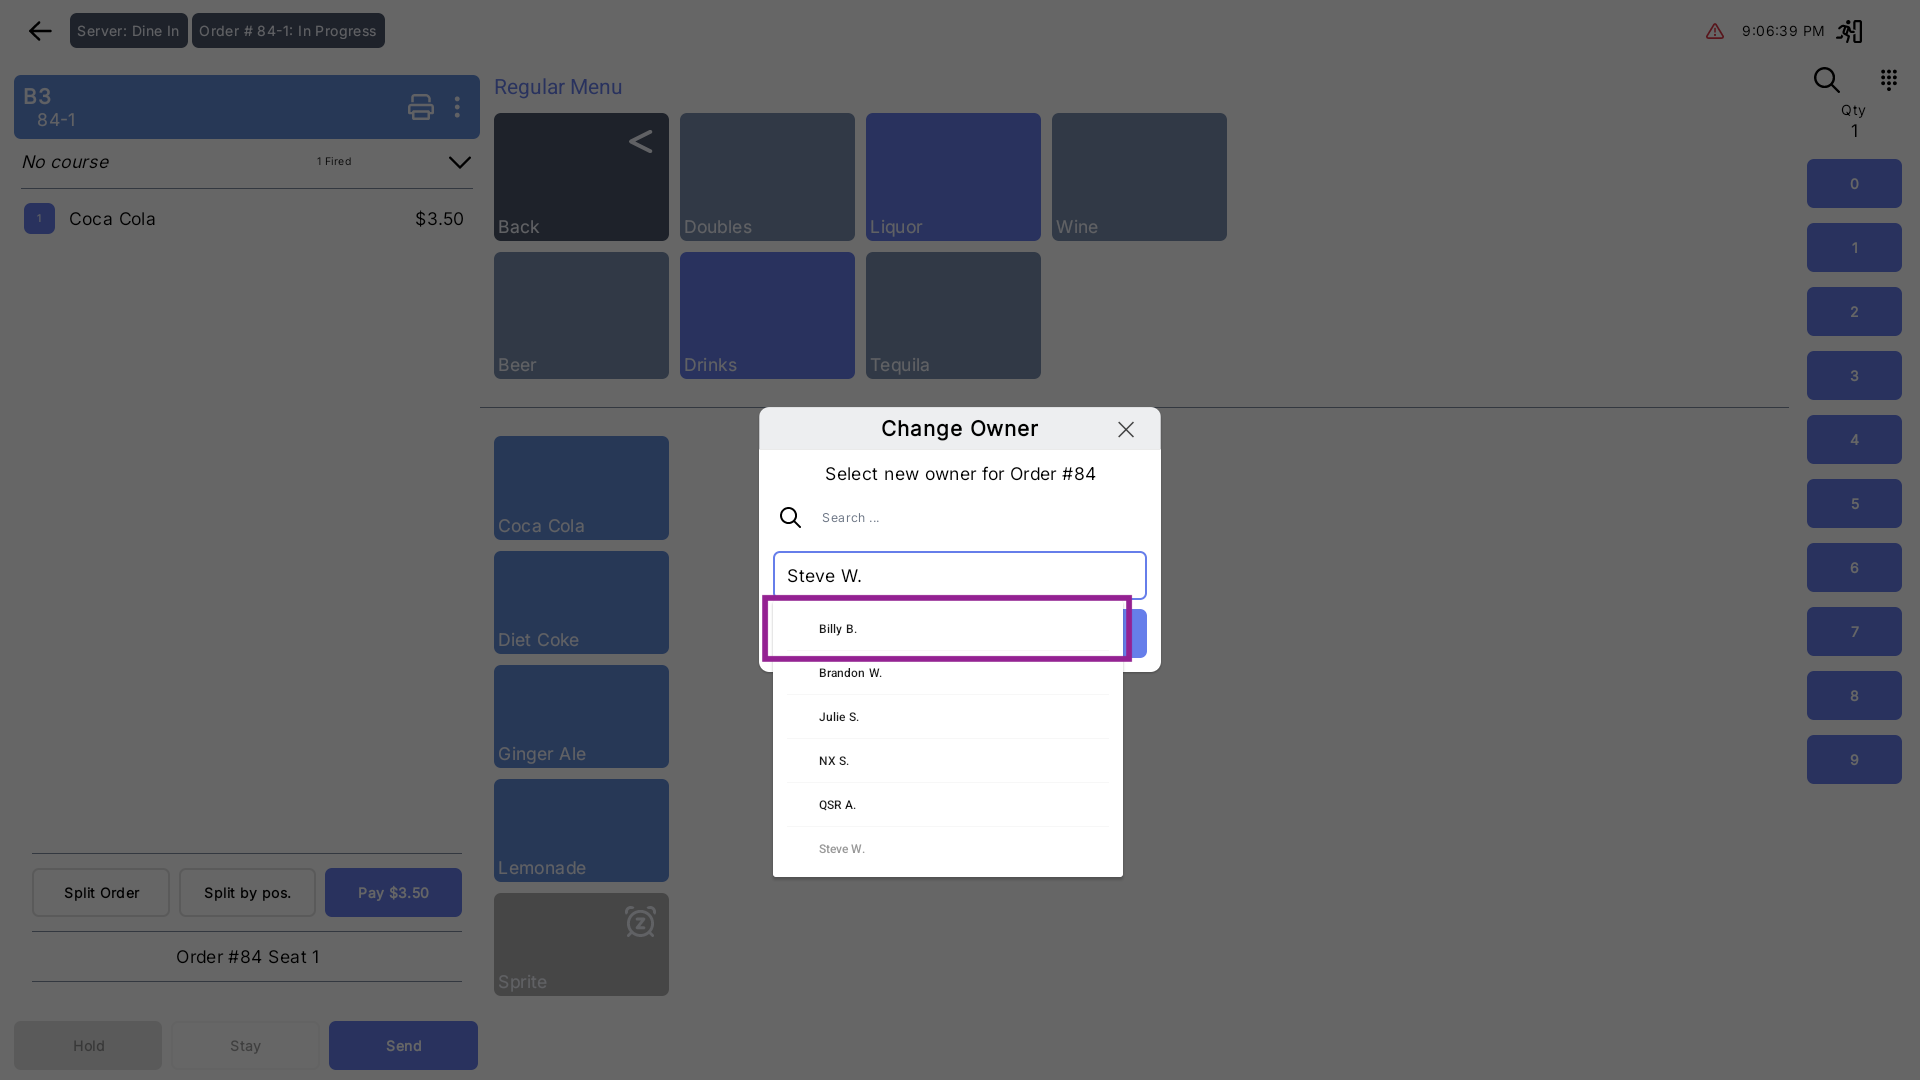This screenshot has height=1080, width=1920.
Task: Click the print receipt icon
Action: pos(420,107)
